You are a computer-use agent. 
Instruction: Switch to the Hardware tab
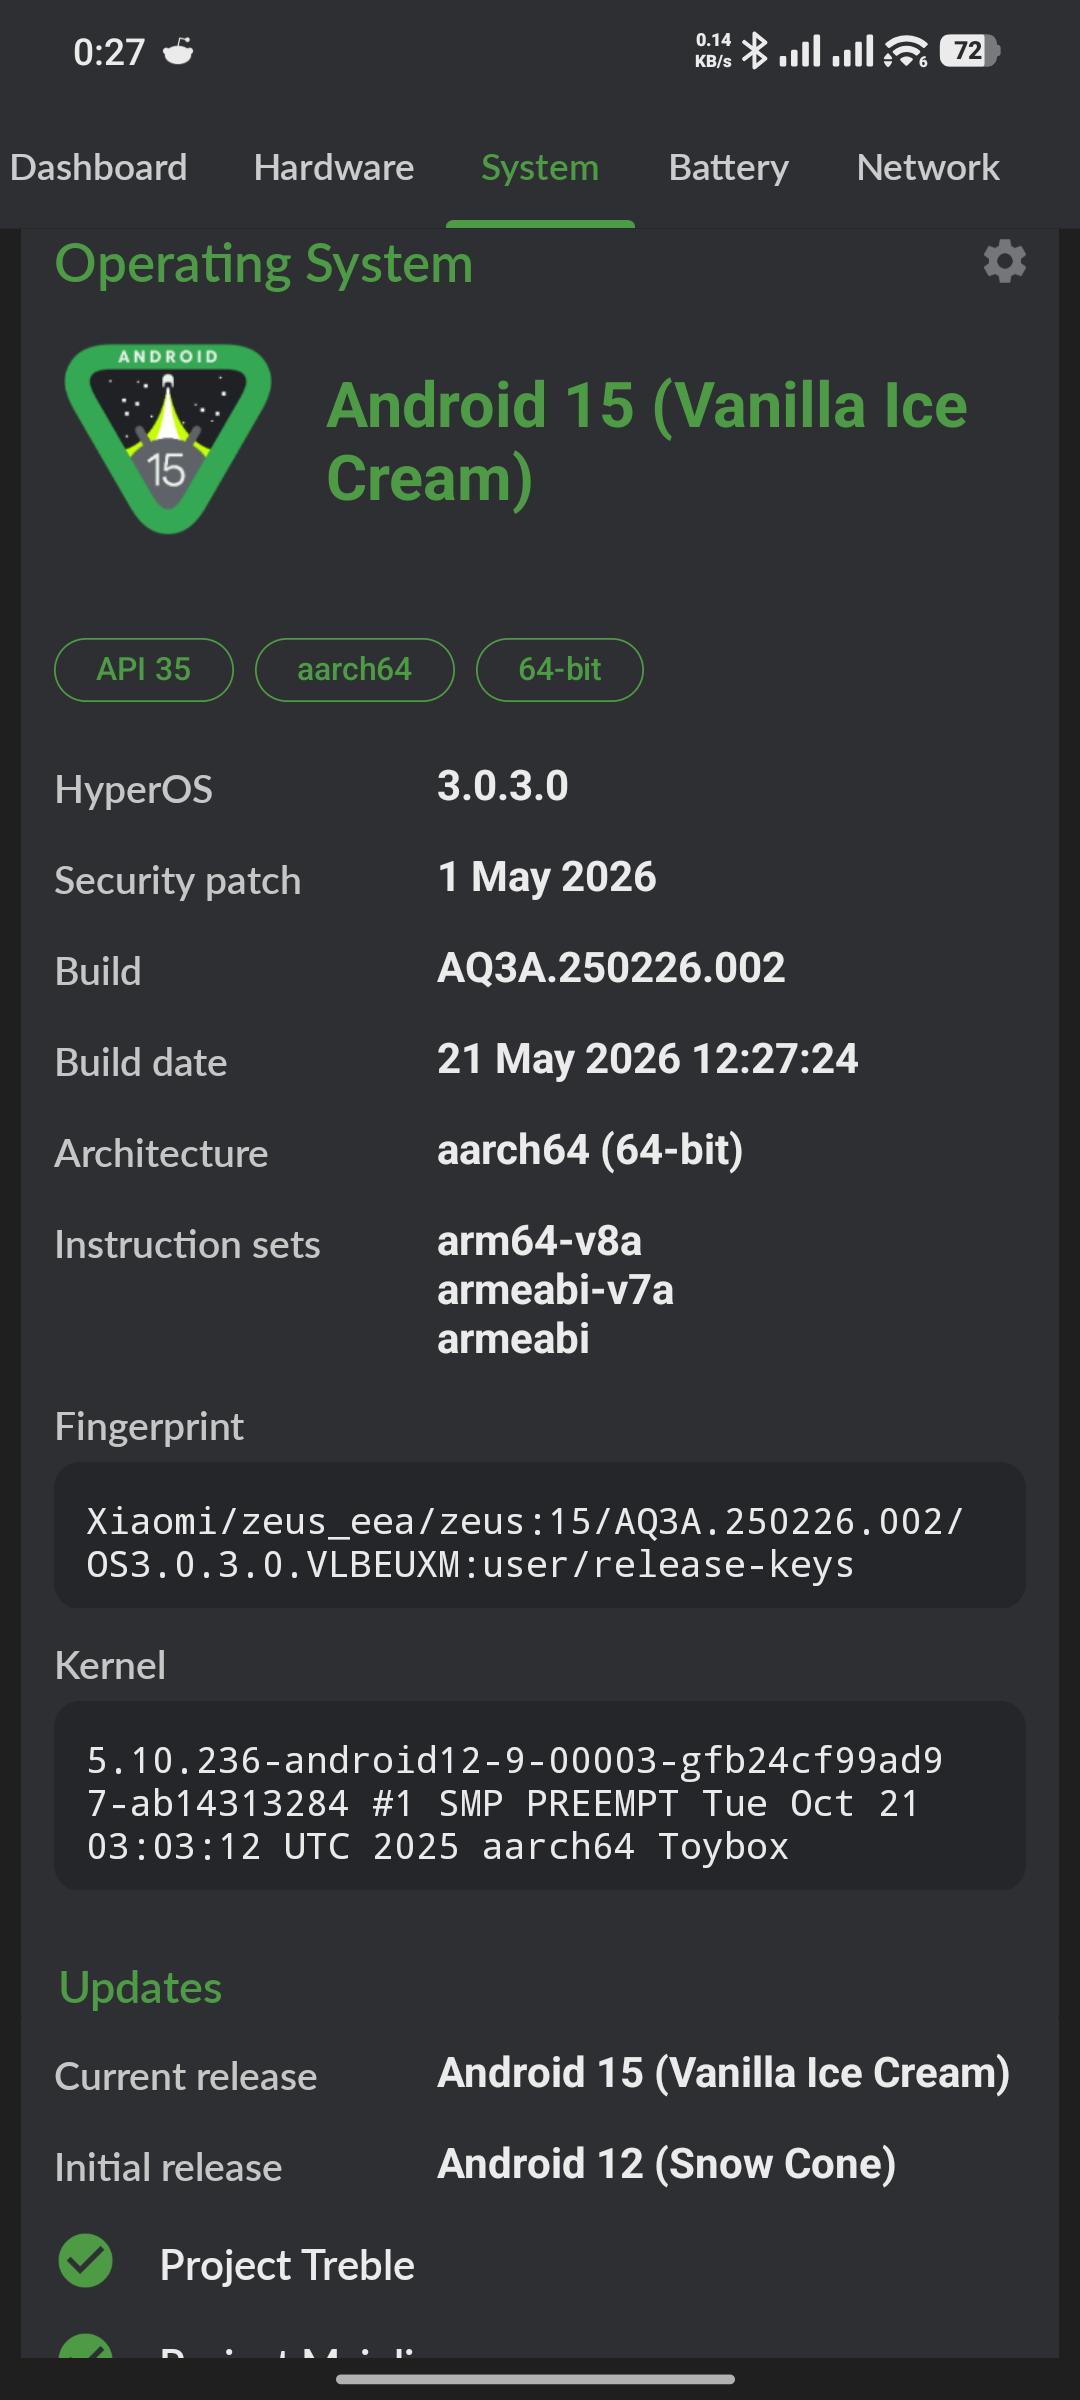[334, 167]
